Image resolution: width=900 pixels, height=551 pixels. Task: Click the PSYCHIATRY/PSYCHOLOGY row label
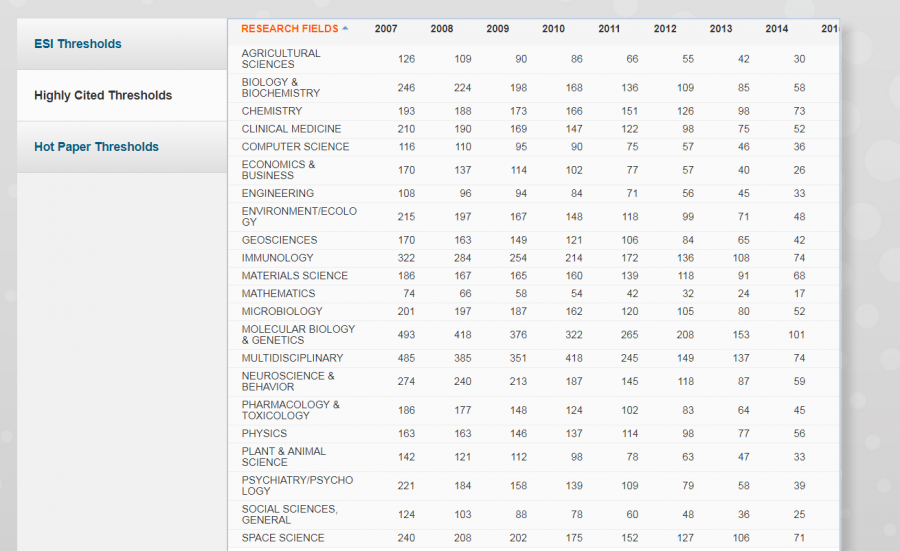(x=297, y=486)
